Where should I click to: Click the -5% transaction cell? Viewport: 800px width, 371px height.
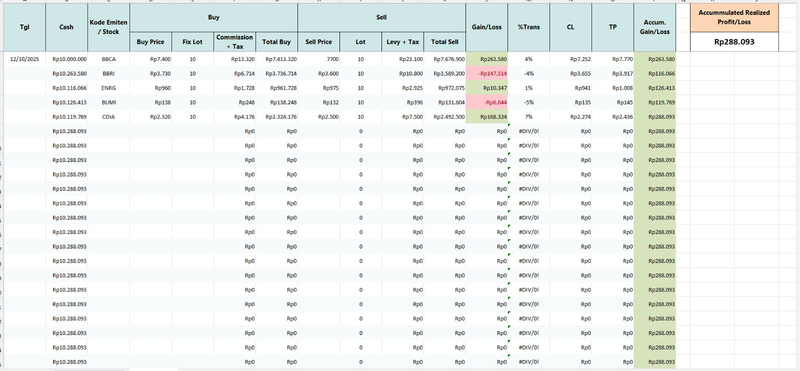coord(529,102)
